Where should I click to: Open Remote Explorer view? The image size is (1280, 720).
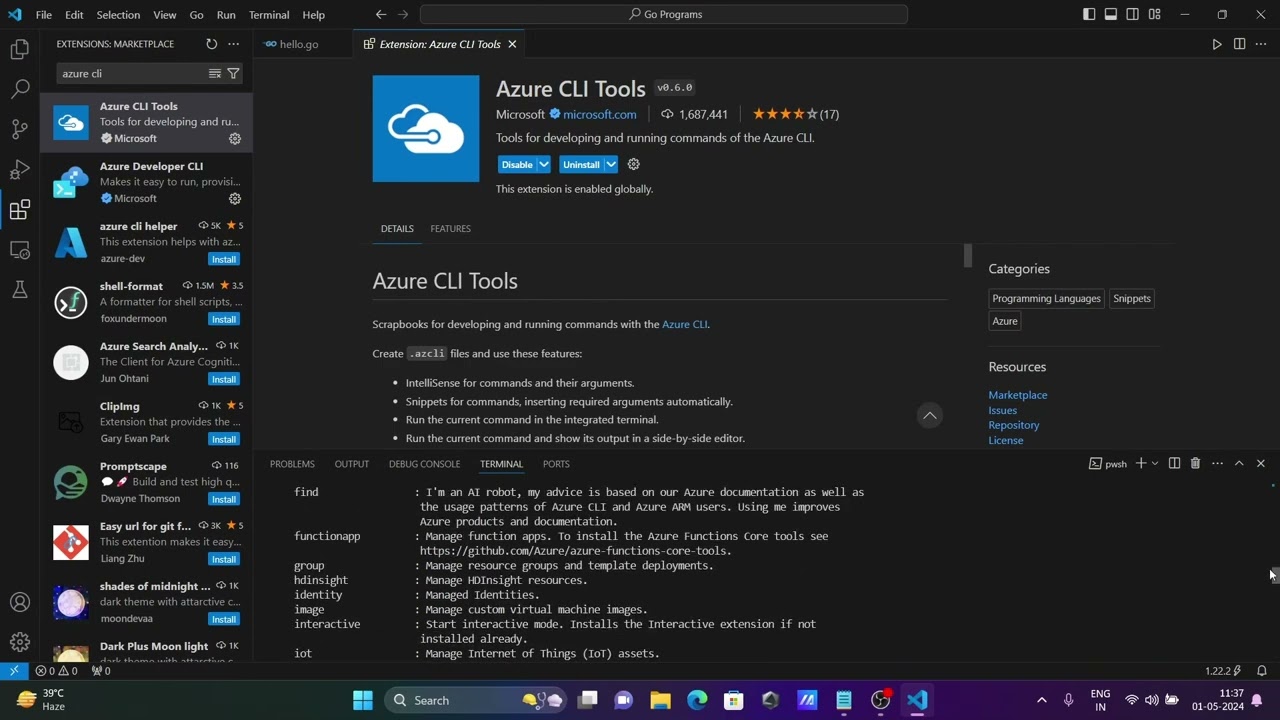[20, 249]
